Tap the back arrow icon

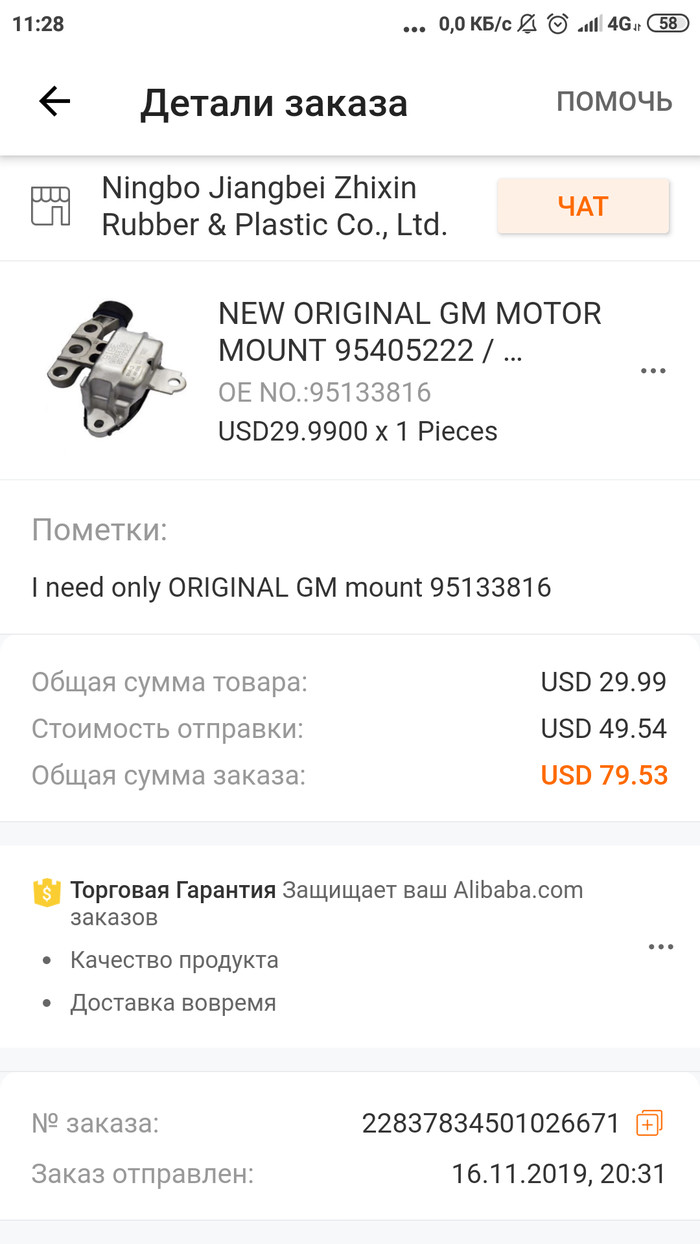[x=54, y=101]
